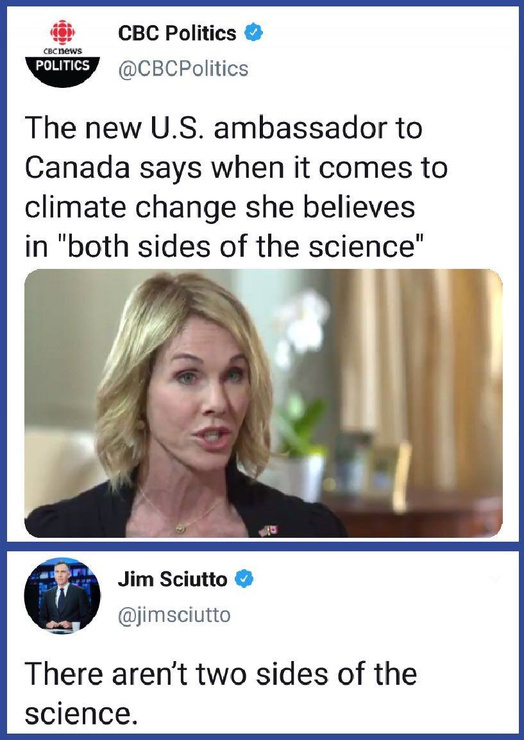Open the Jim Sciutto display name

coord(172,579)
